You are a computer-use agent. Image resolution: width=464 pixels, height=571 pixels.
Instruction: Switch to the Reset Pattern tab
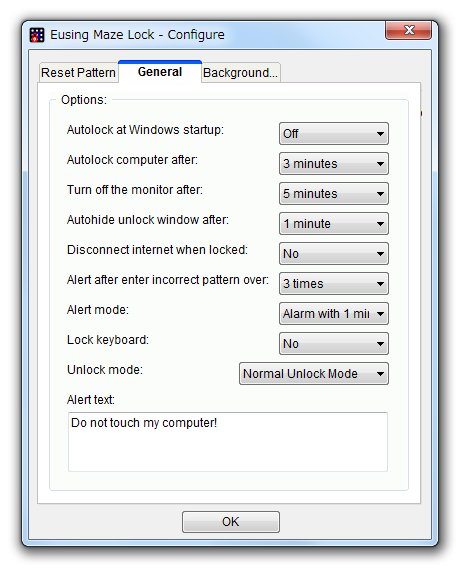[x=78, y=72]
